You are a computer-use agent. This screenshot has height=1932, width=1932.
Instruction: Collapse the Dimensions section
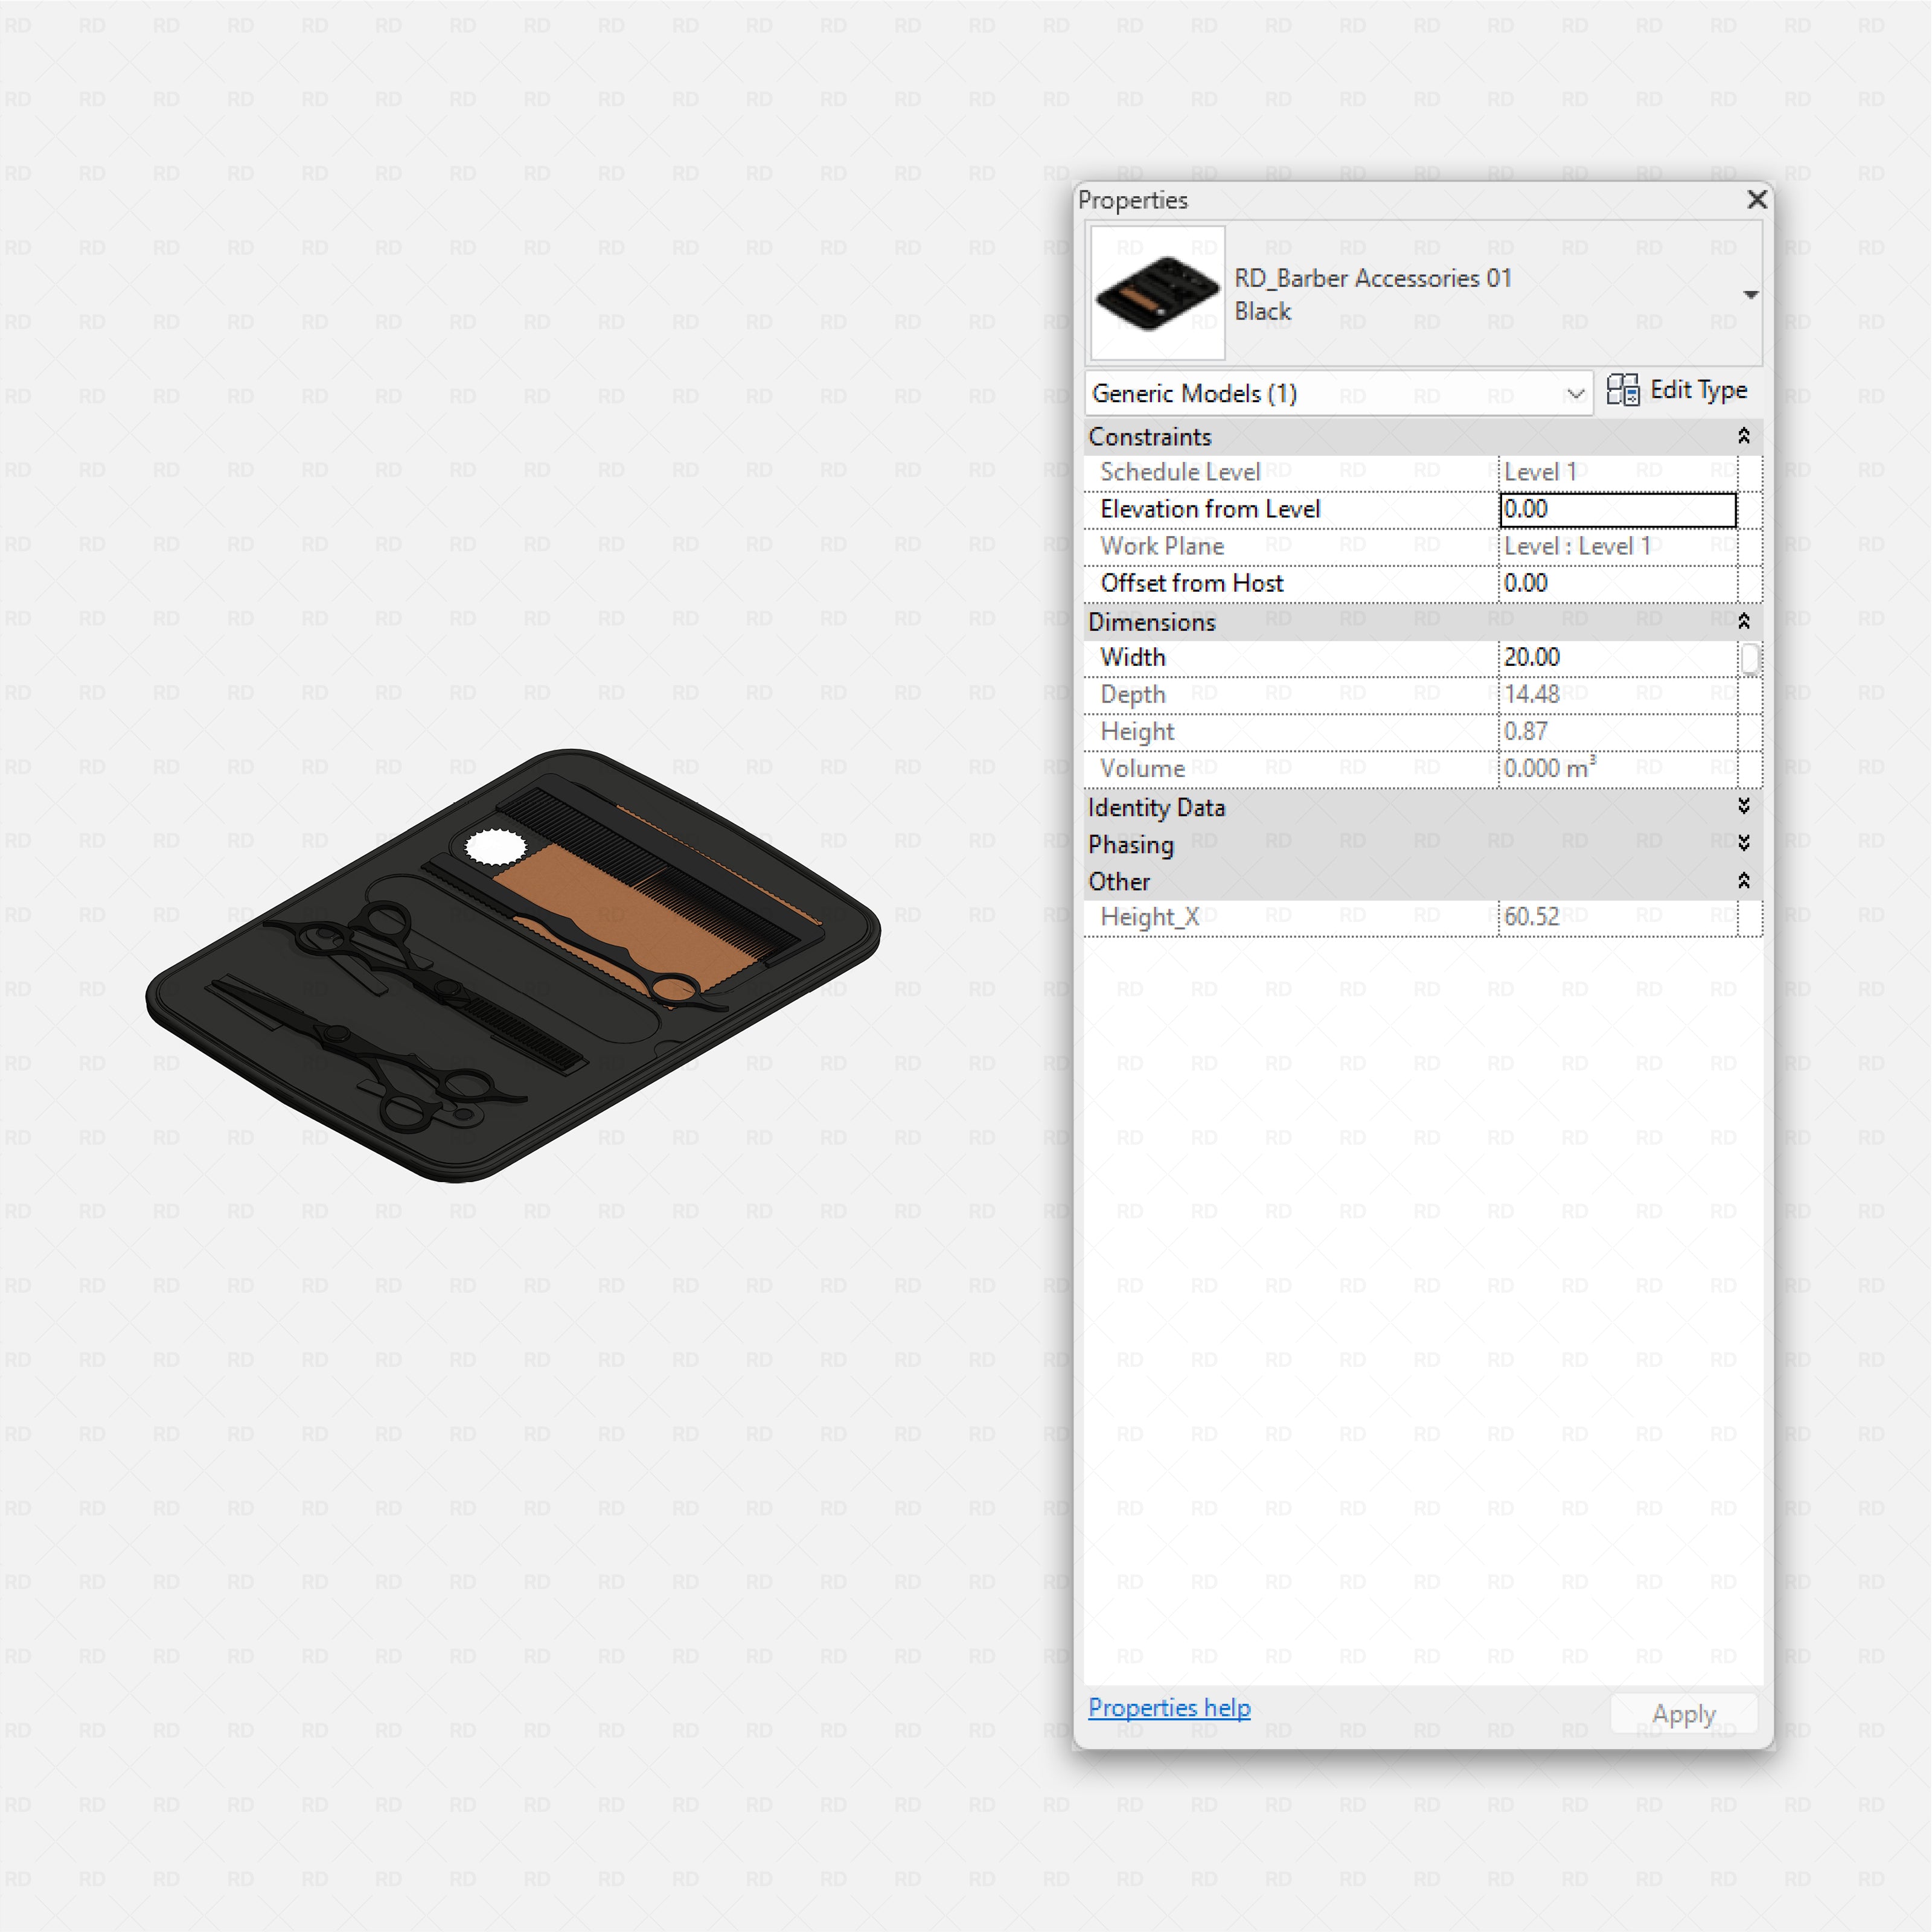click(x=1744, y=621)
